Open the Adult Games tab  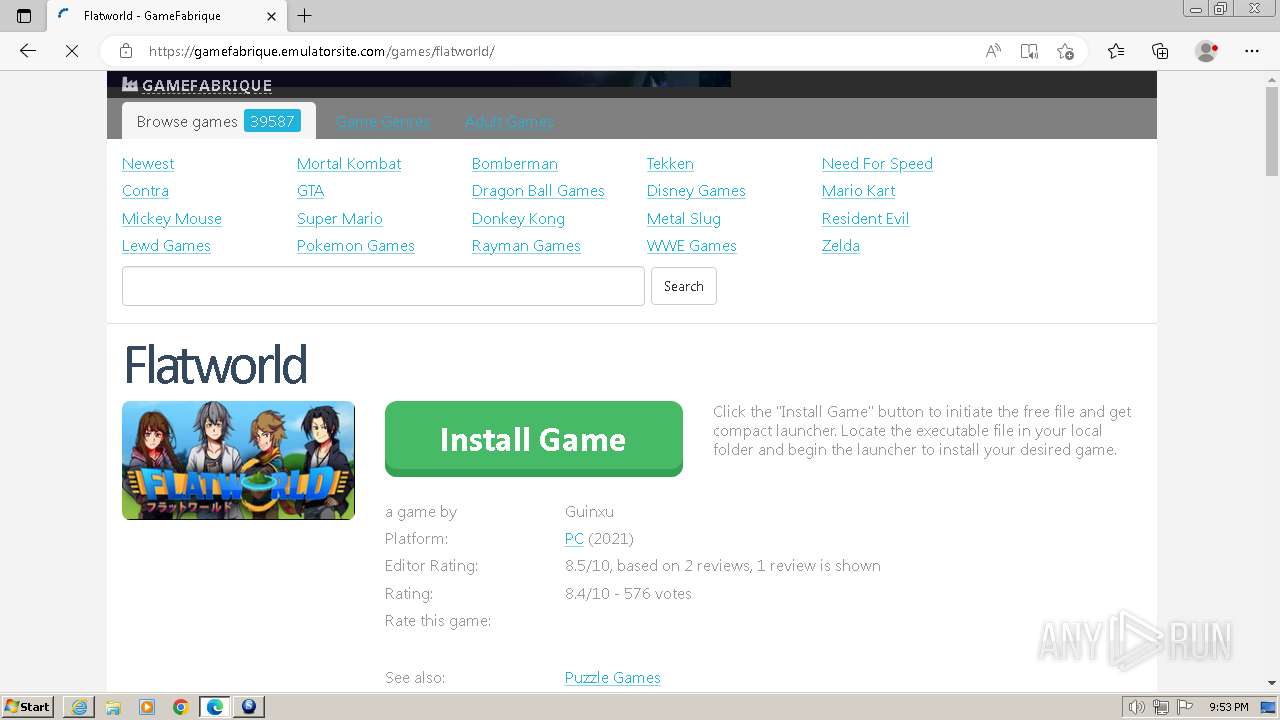coord(509,122)
